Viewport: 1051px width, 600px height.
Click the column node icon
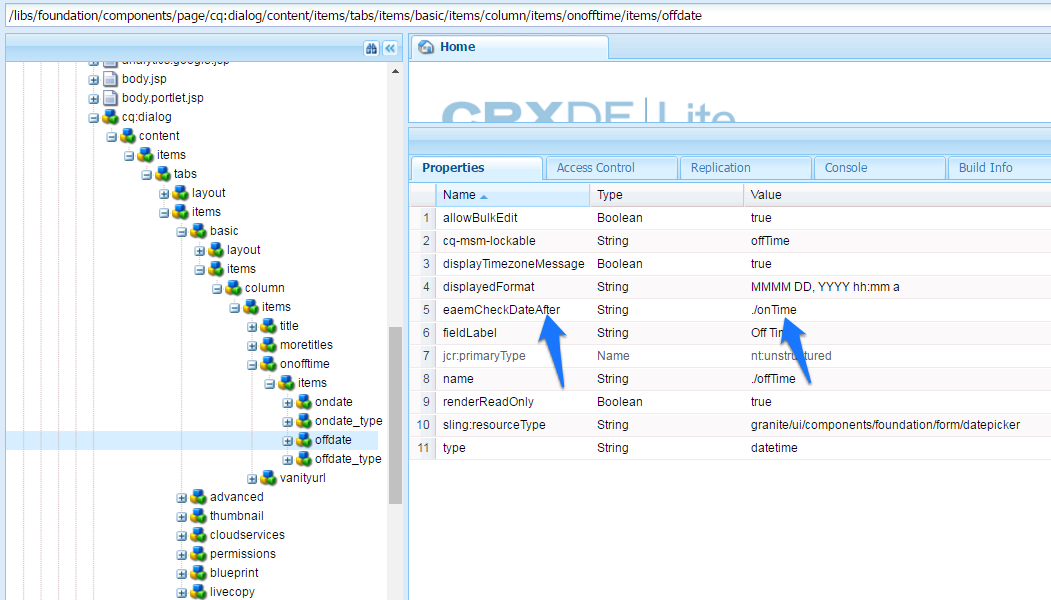coord(233,288)
